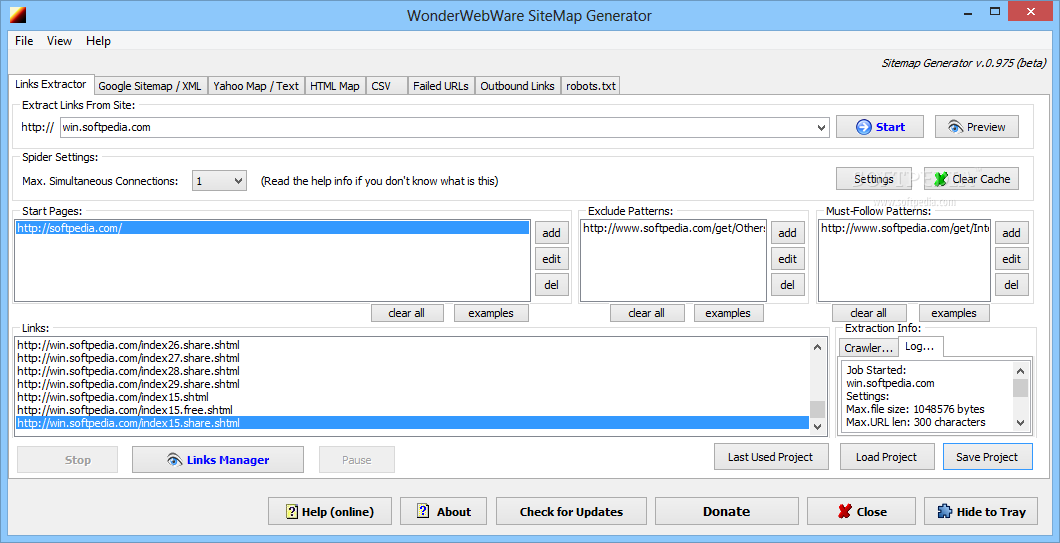Click the Save Project button
Viewport: 1060px width, 543px height.
[x=987, y=457]
